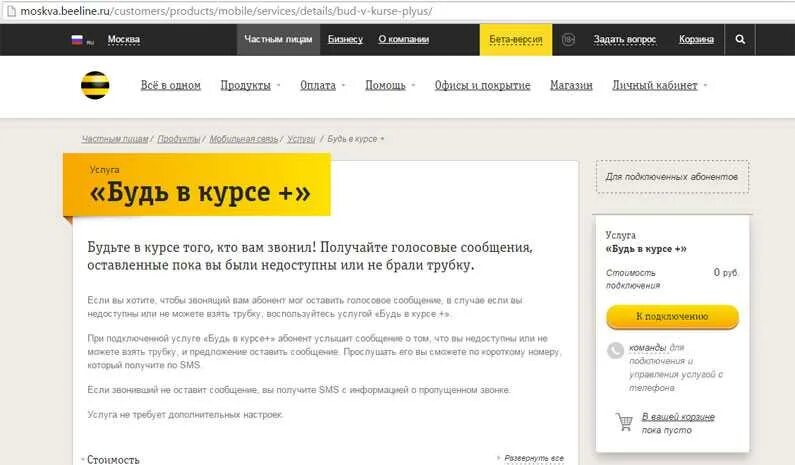Click the команды link for phone management
The height and width of the screenshot is (465, 795).
tap(647, 347)
